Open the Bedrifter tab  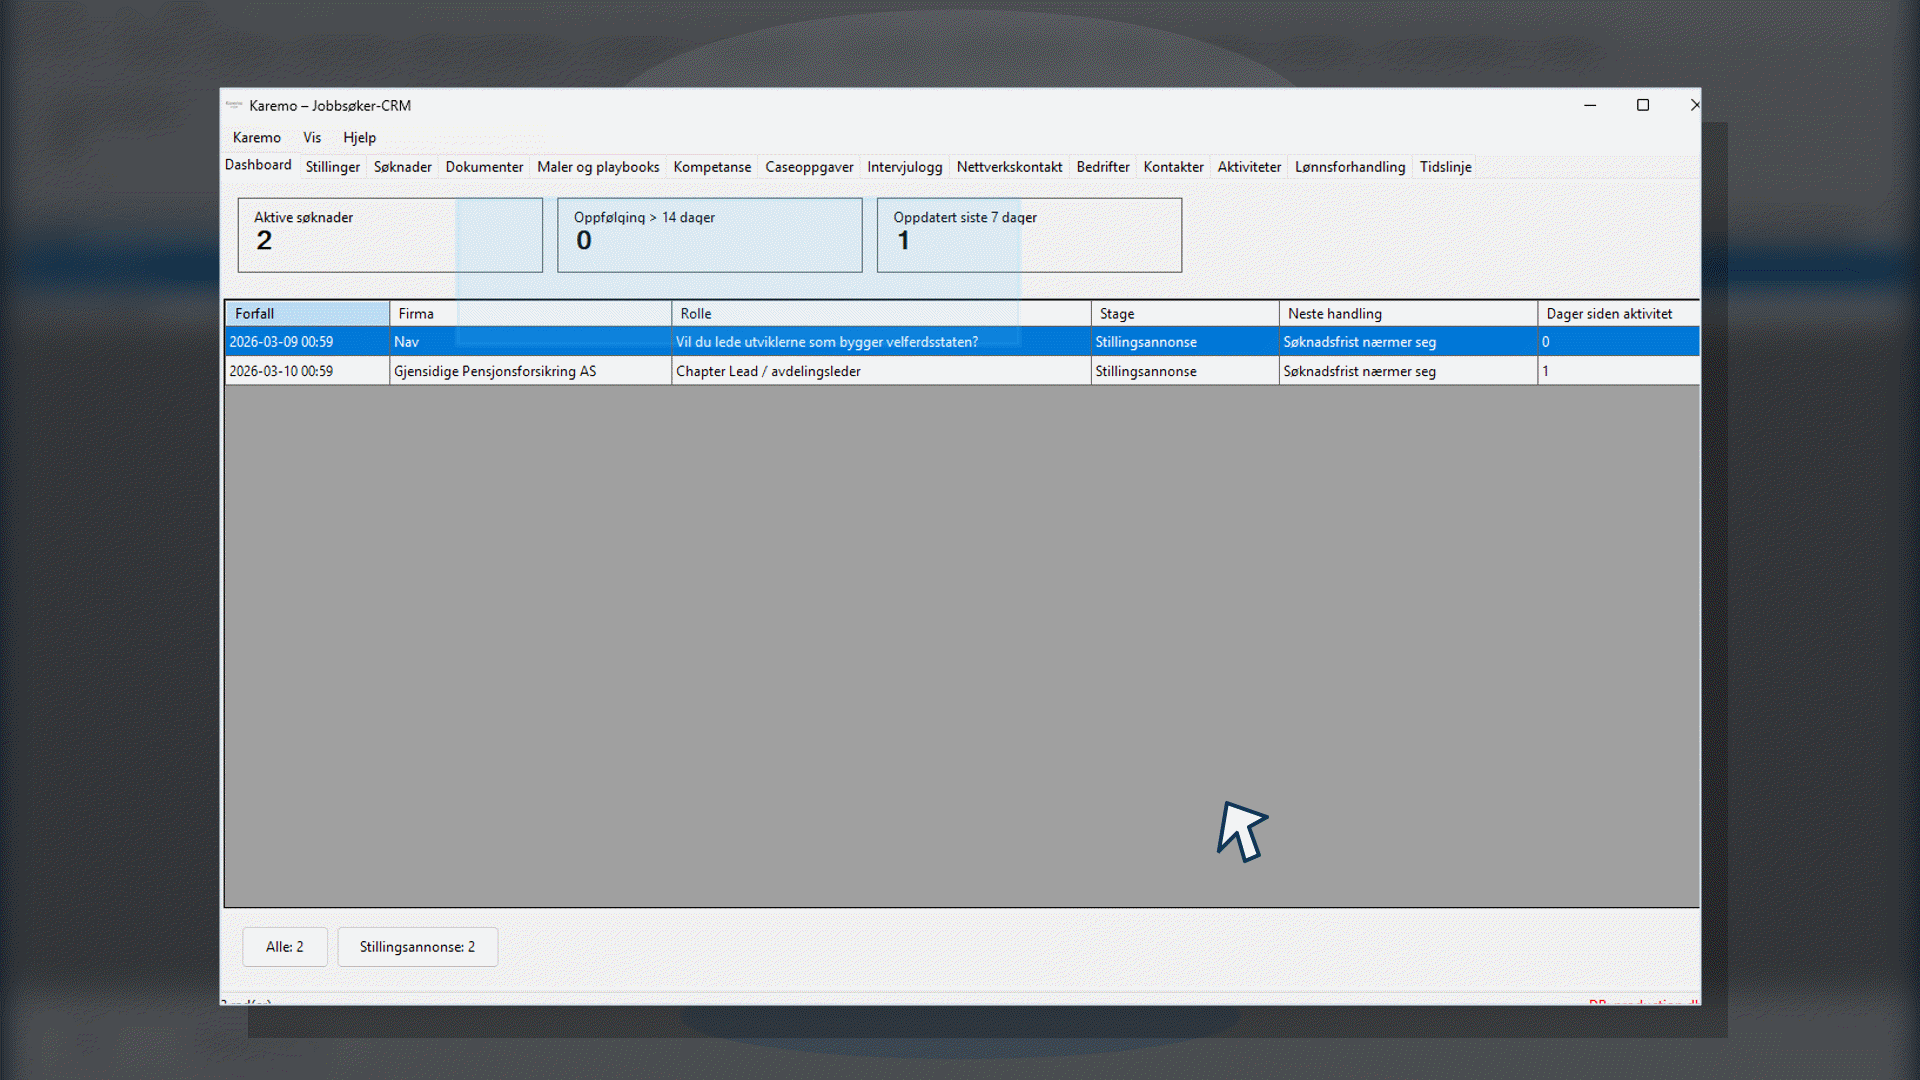point(1103,167)
